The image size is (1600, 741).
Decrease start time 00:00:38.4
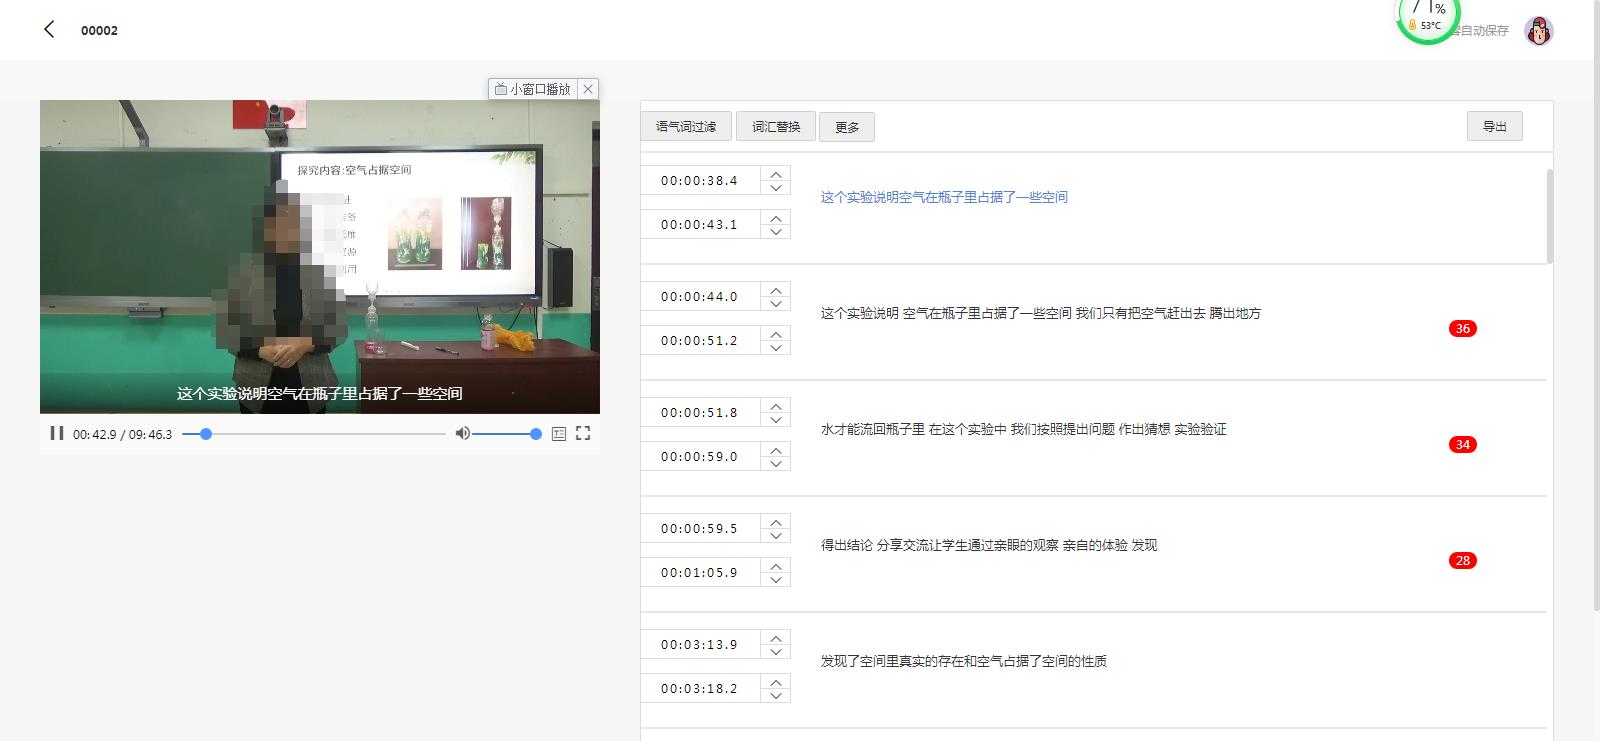click(776, 188)
